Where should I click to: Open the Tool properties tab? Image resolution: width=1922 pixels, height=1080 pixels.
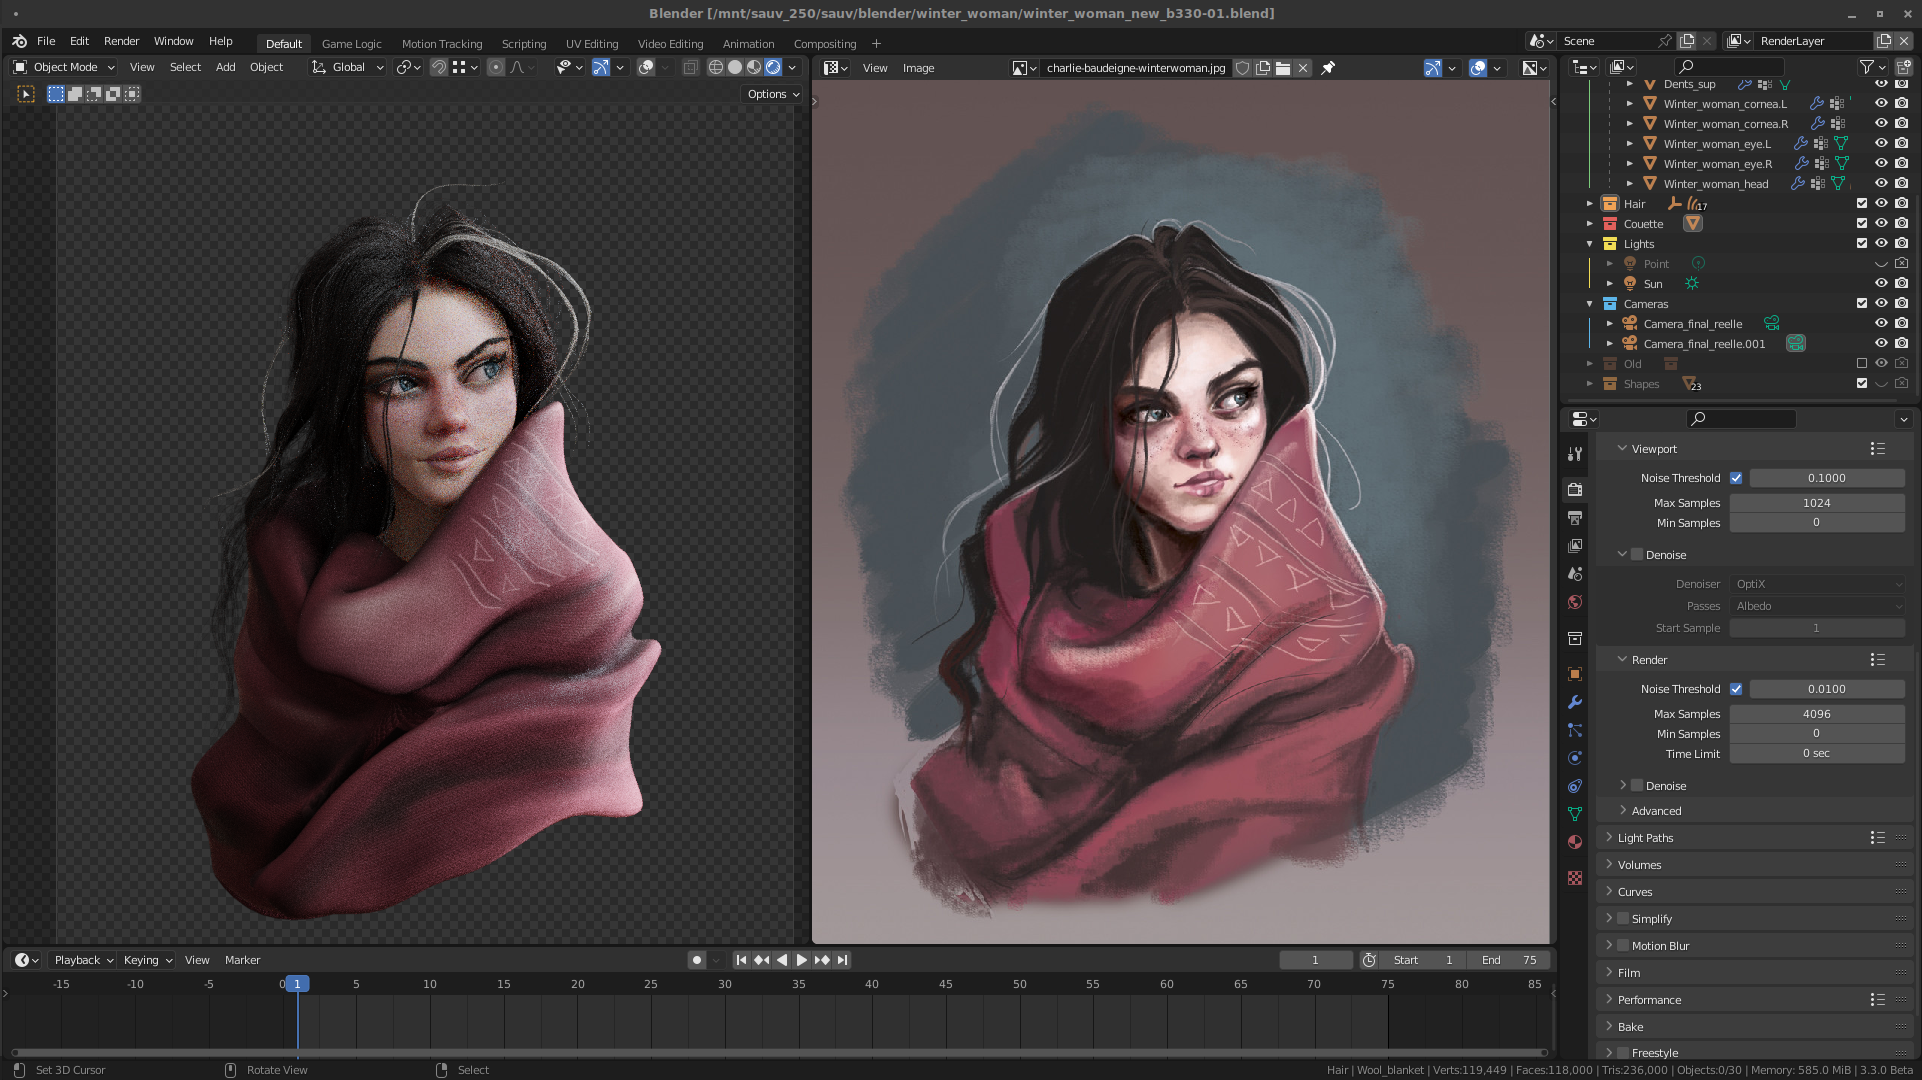[x=1575, y=453]
